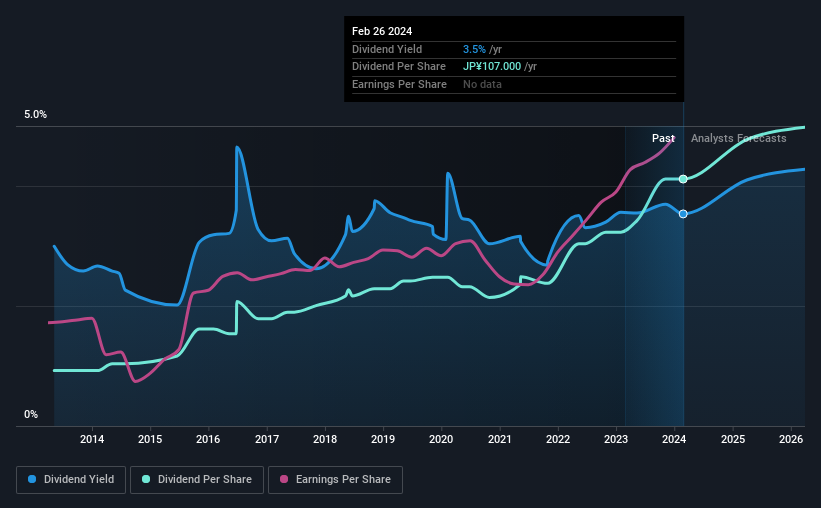Toggle the Earnings Per Share legend button
The width and height of the screenshot is (821, 508).
coord(335,480)
